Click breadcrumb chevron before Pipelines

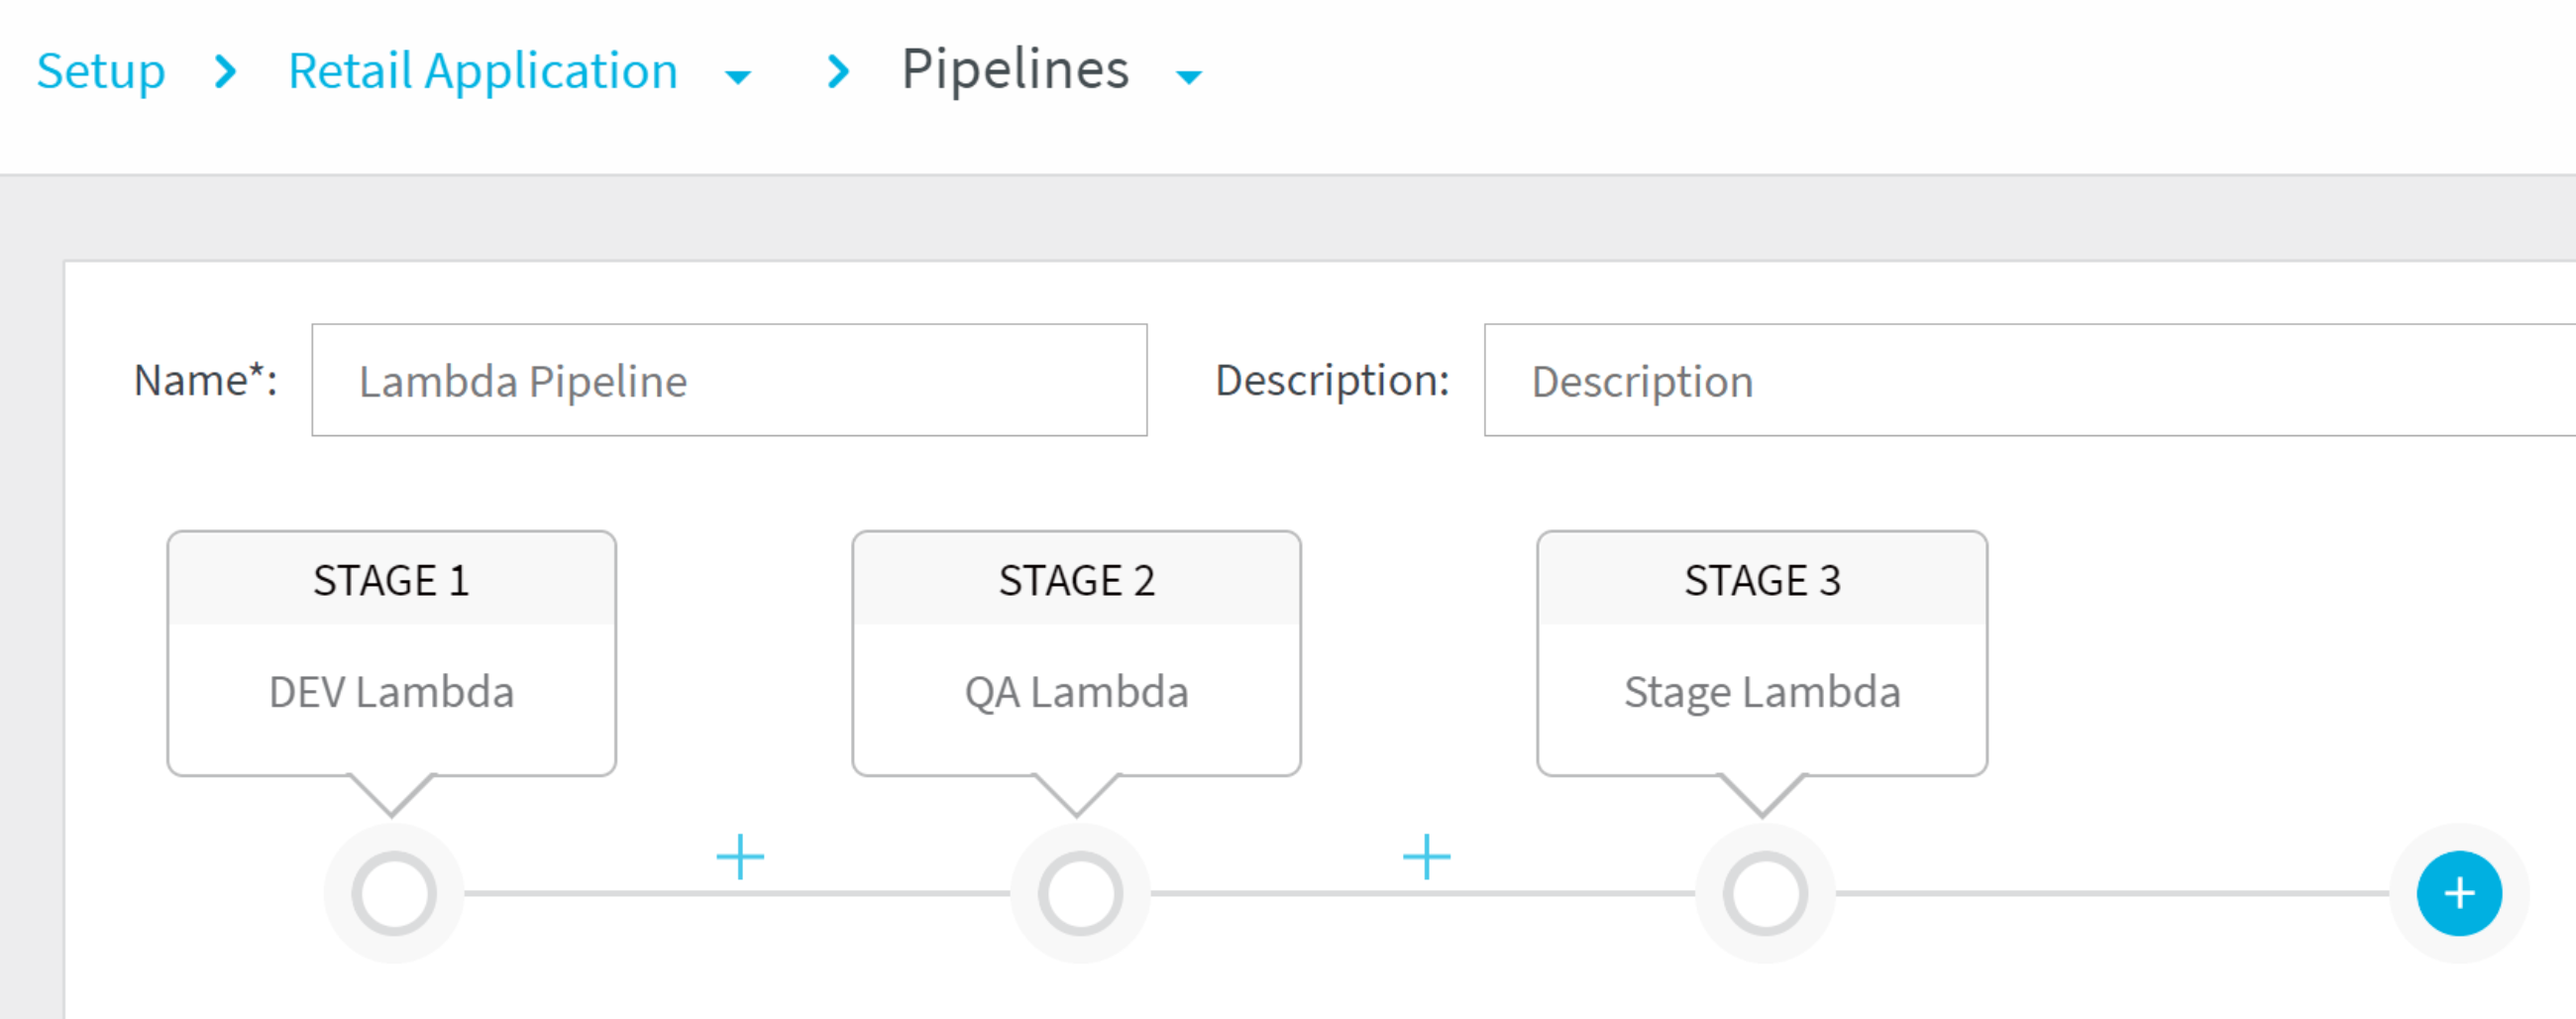839,71
